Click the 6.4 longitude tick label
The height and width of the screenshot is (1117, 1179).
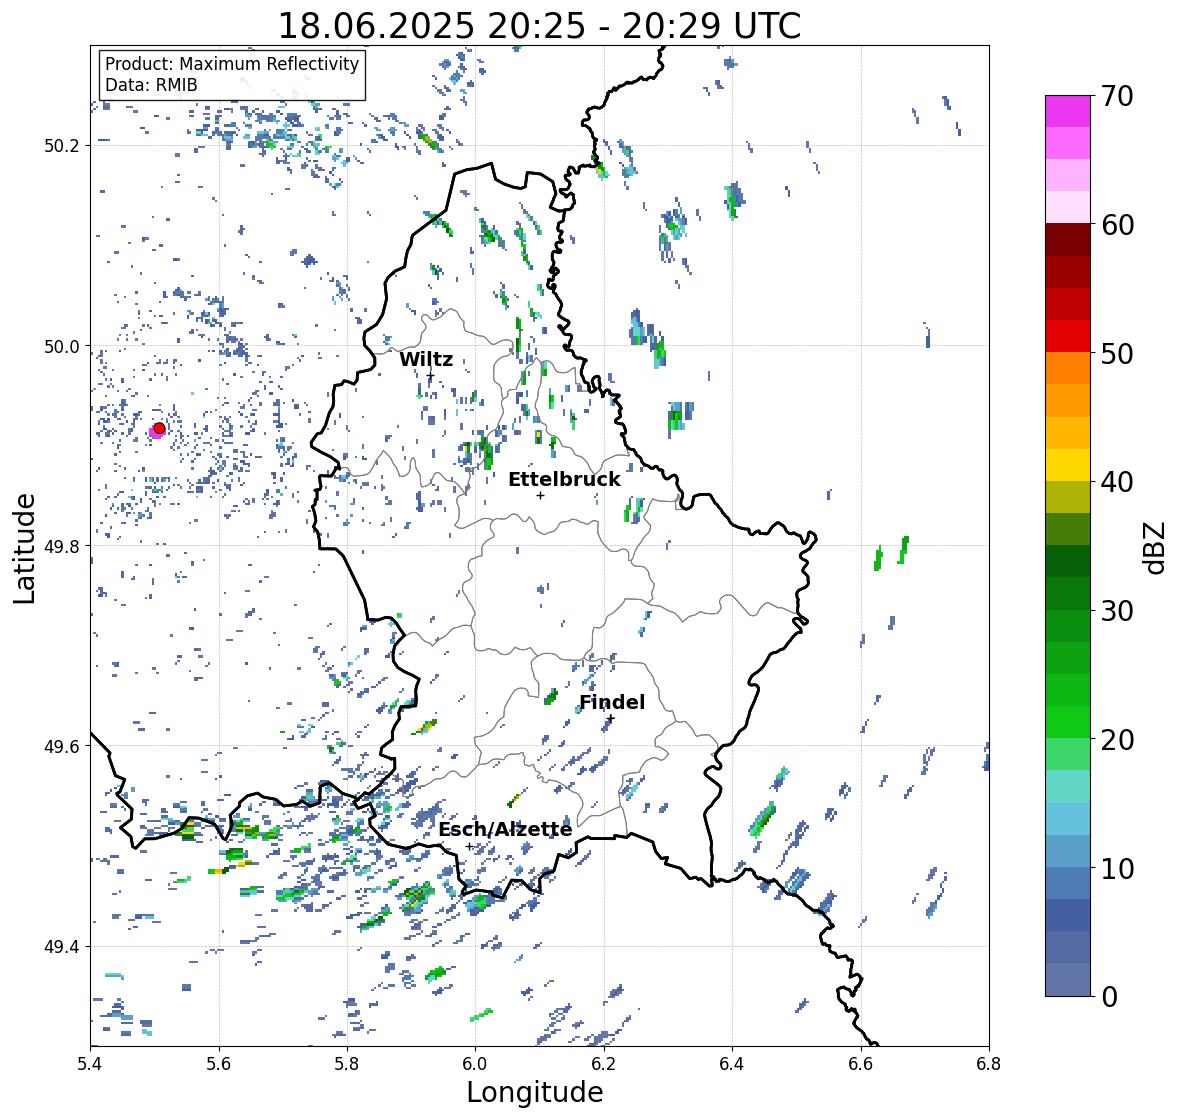732,1063
